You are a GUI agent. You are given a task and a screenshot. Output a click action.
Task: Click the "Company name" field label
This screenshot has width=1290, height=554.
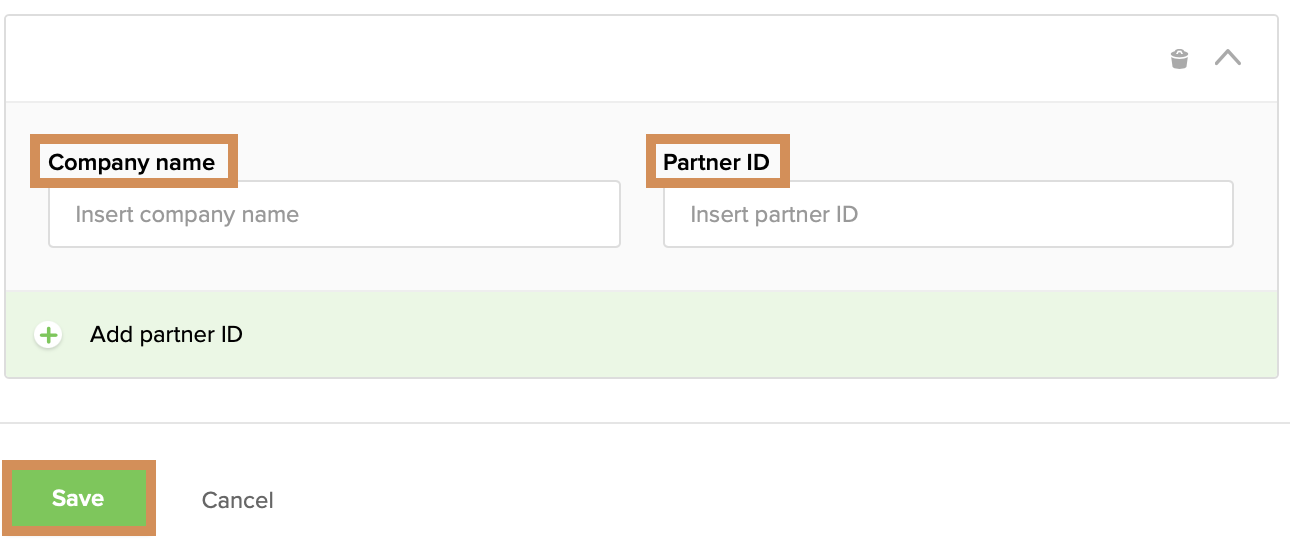click(132, 162)
